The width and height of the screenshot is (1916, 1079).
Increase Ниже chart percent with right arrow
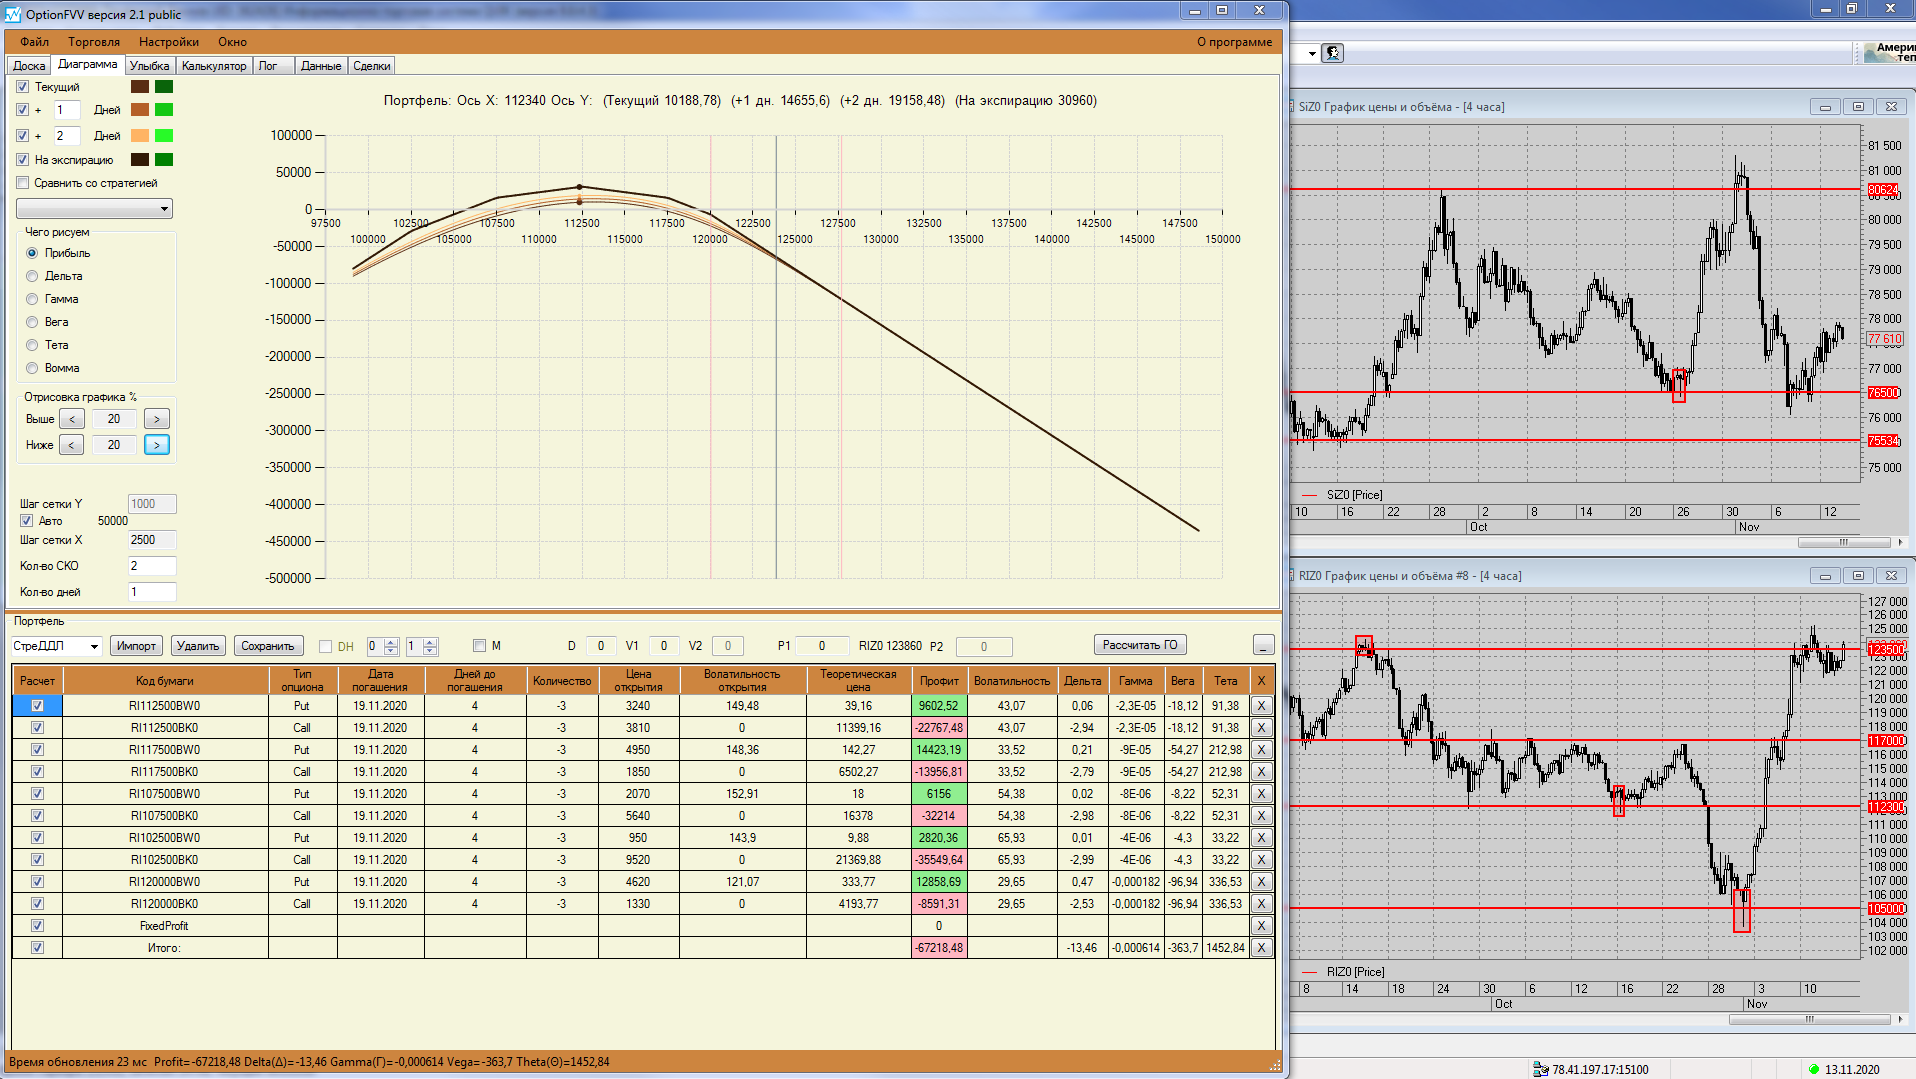(x=157, y=445)
